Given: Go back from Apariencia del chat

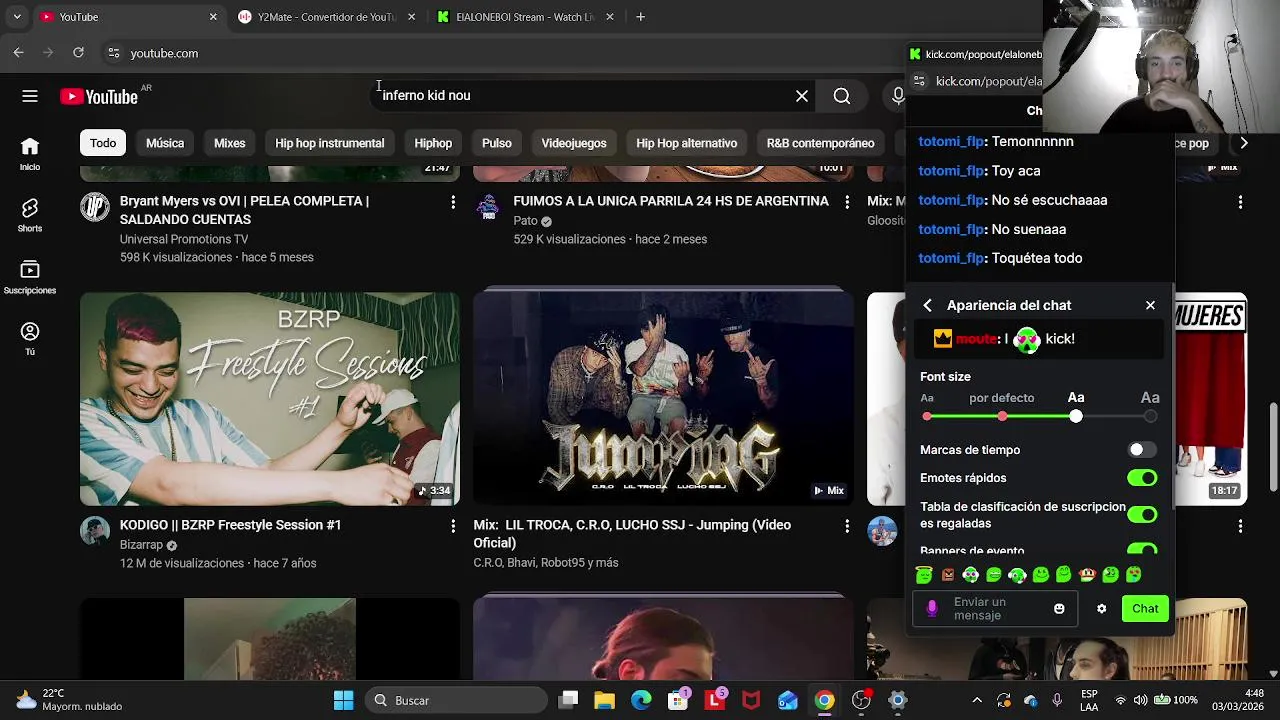Looking at the screenshot, I should pos(927,305).
